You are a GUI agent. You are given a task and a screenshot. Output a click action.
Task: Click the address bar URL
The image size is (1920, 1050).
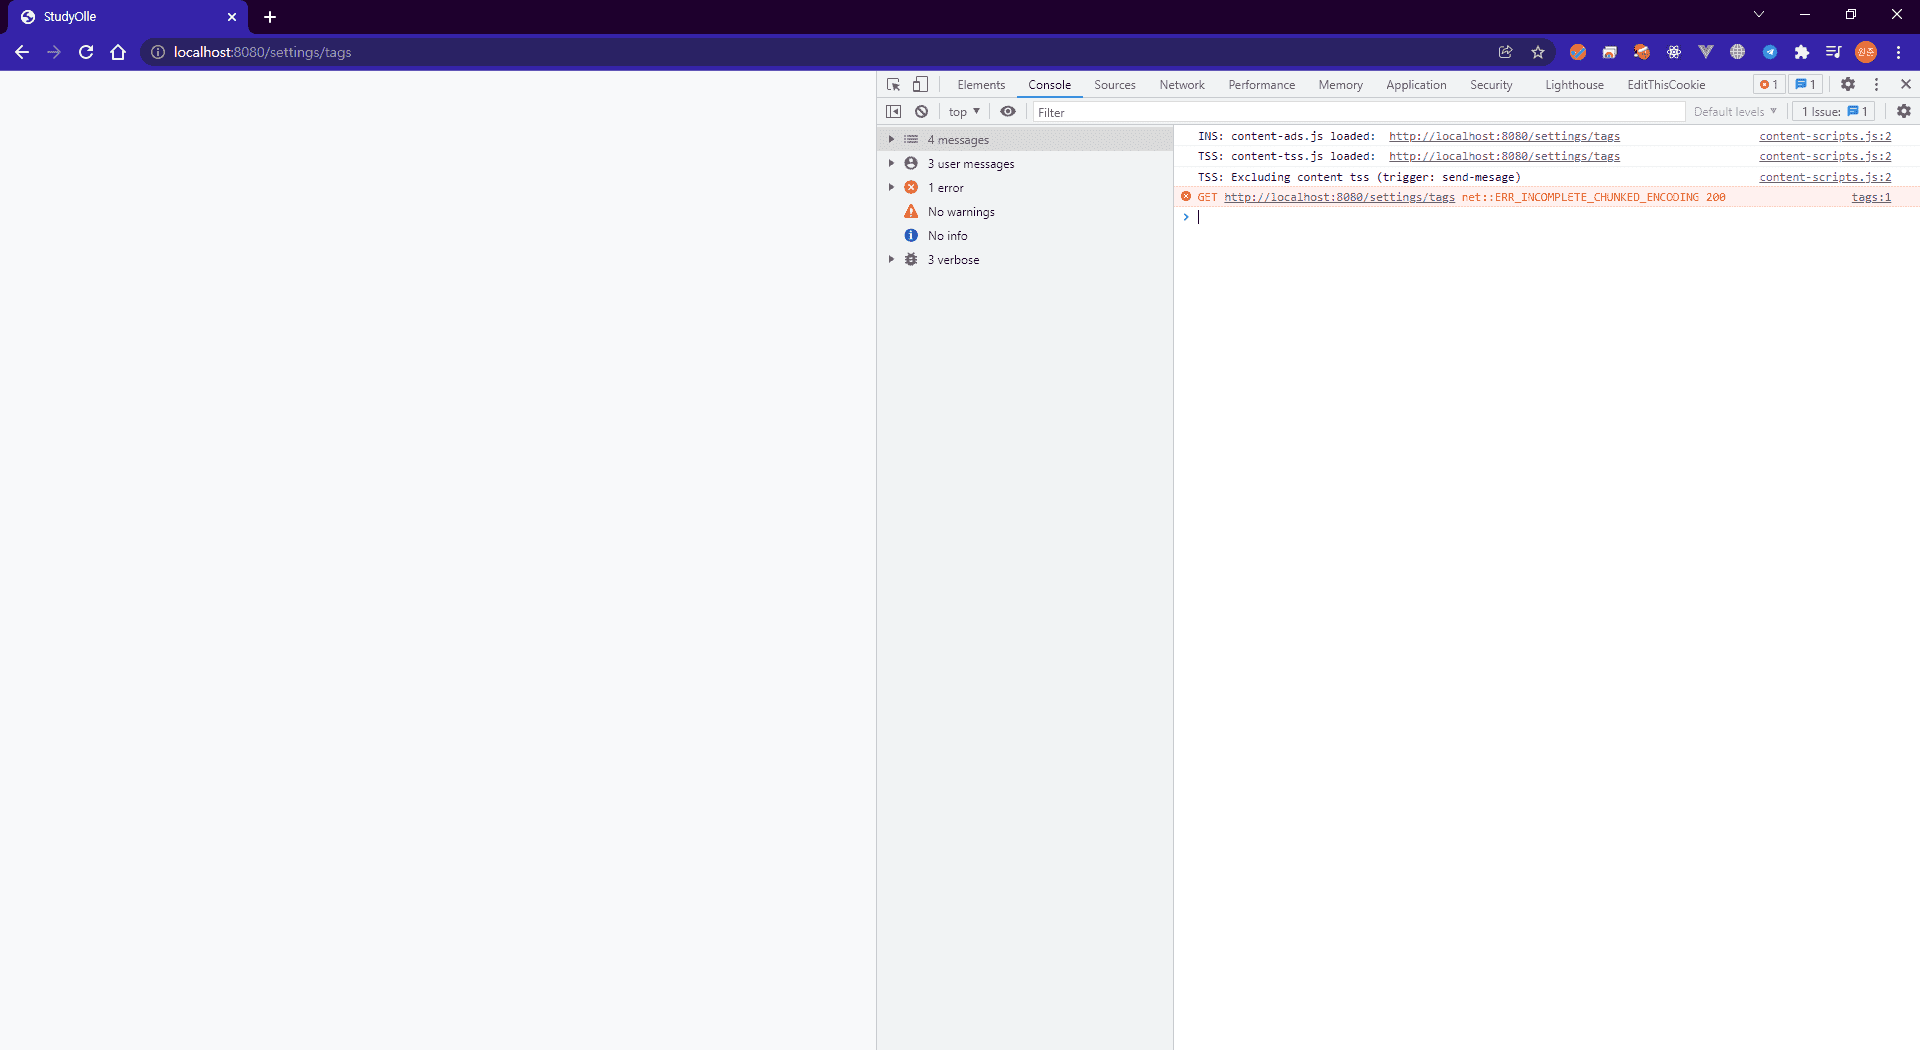[x=262, y=52]
